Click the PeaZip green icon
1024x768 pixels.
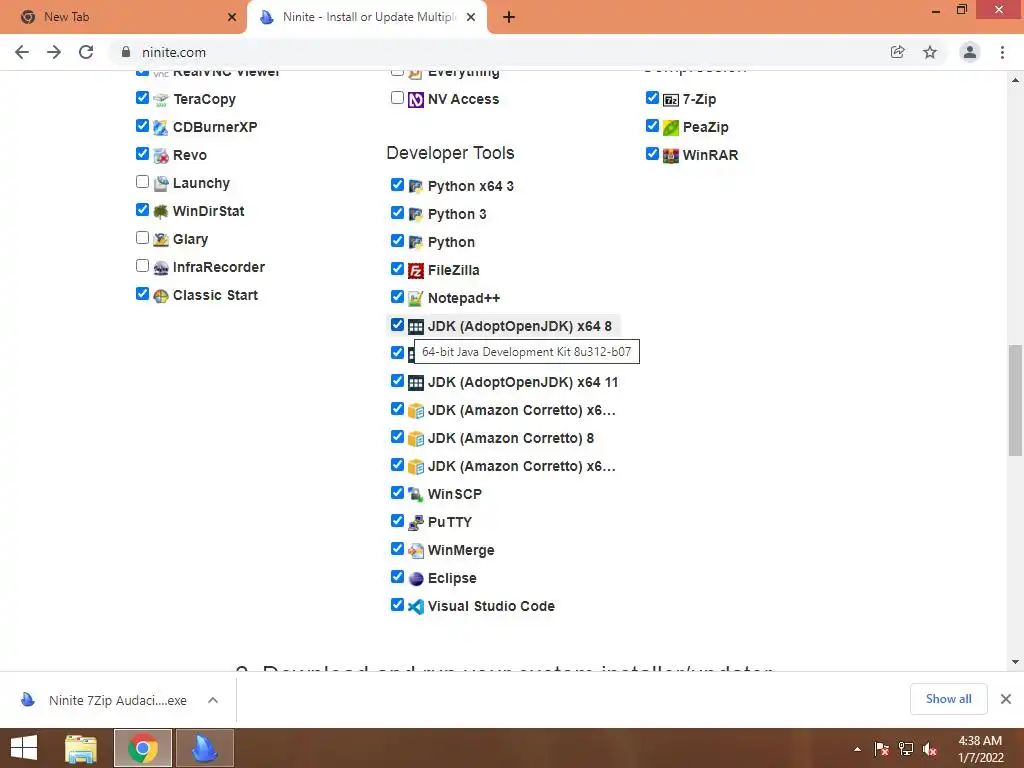point(671,127)
